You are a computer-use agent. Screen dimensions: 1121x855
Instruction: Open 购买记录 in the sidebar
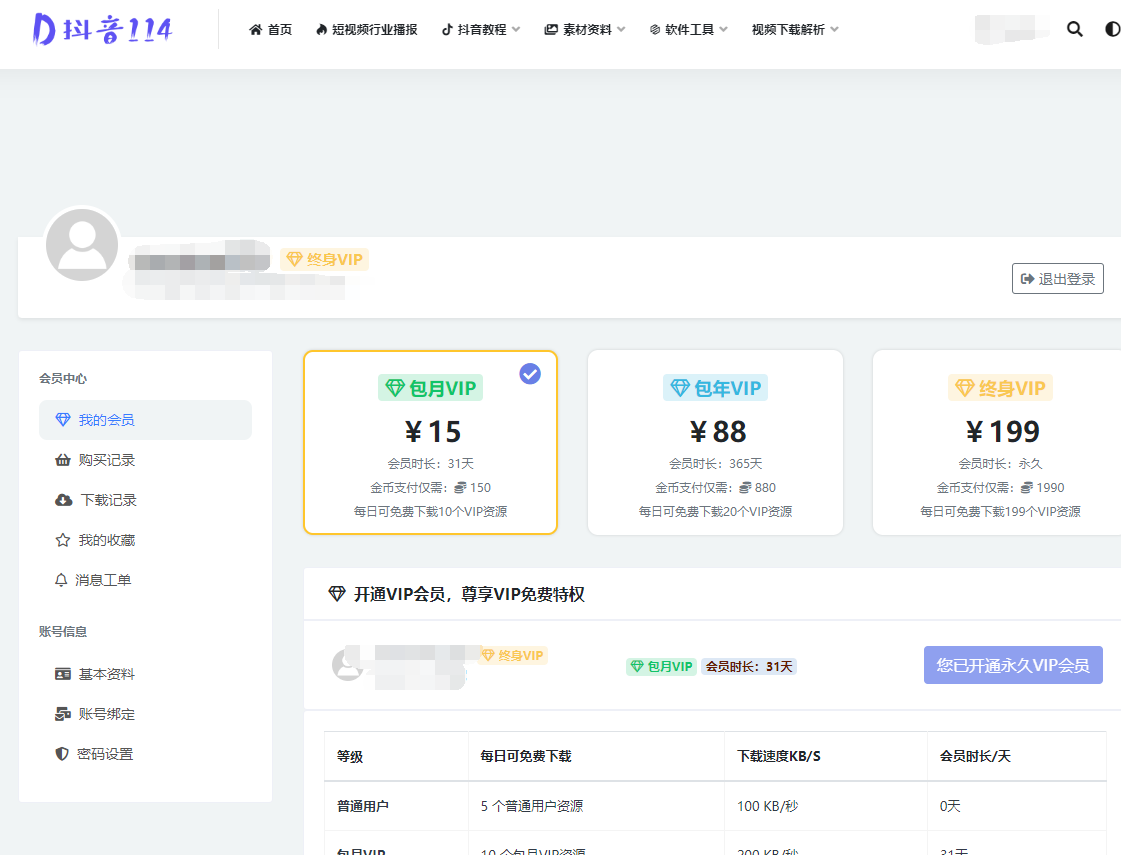(145, 460)
